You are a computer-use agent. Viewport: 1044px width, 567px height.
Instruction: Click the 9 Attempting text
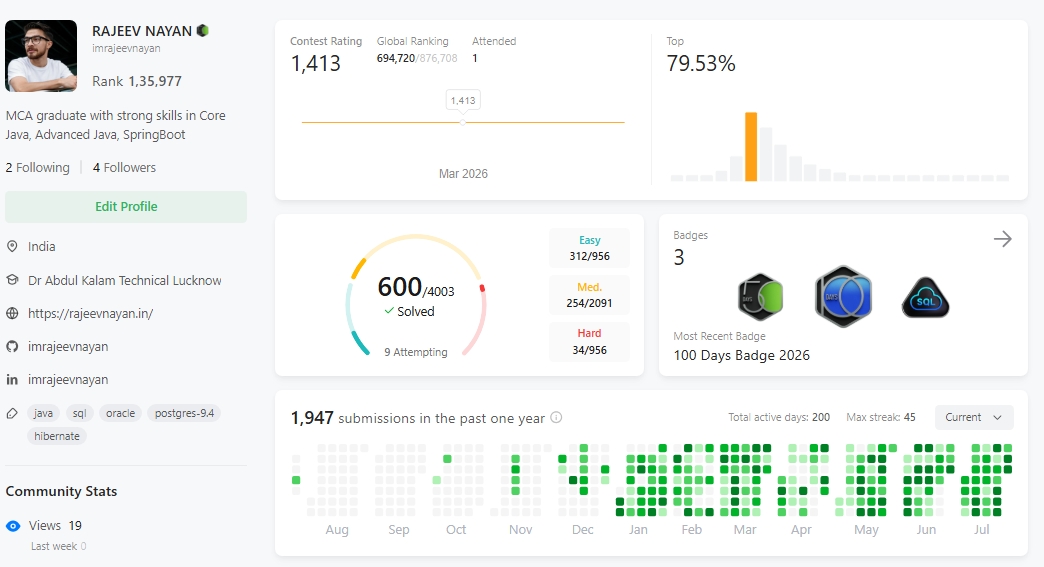click(415, 352)
